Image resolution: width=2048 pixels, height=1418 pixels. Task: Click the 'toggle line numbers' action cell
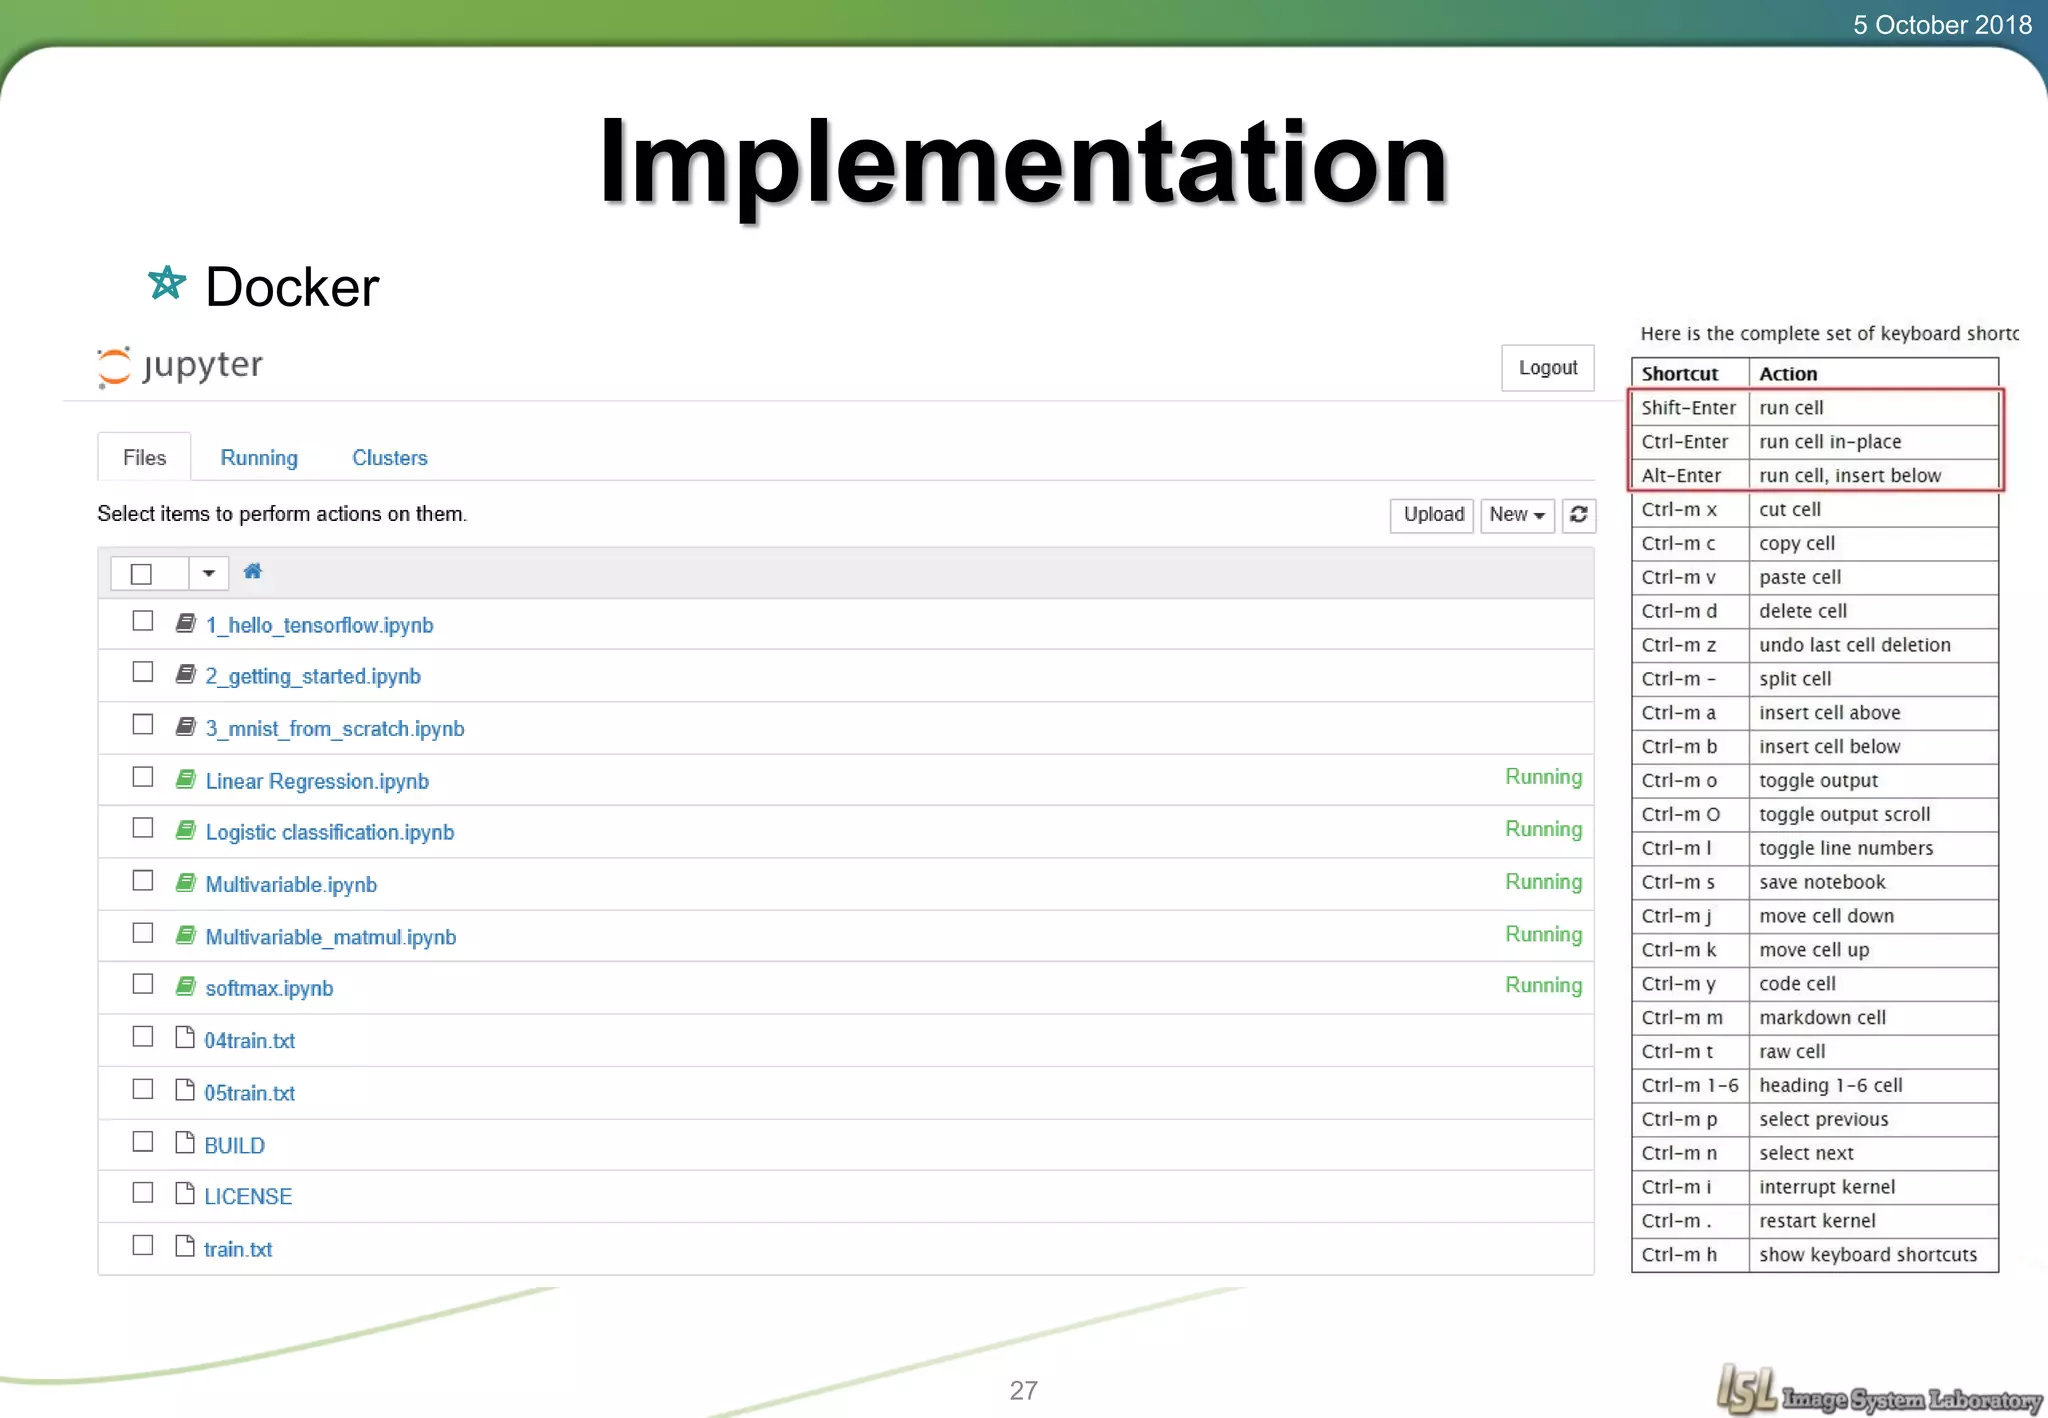(1874, 848)
